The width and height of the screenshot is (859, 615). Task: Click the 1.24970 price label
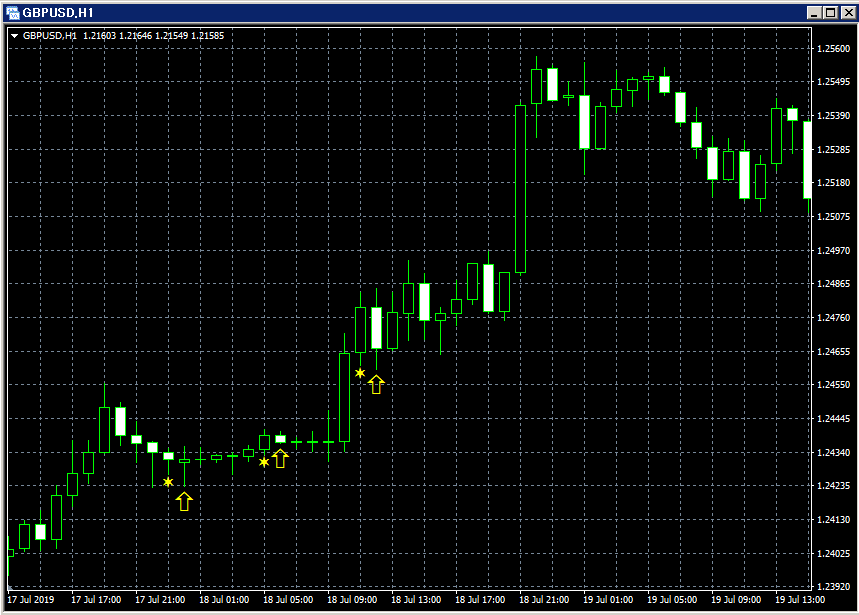tap(833, 250)
